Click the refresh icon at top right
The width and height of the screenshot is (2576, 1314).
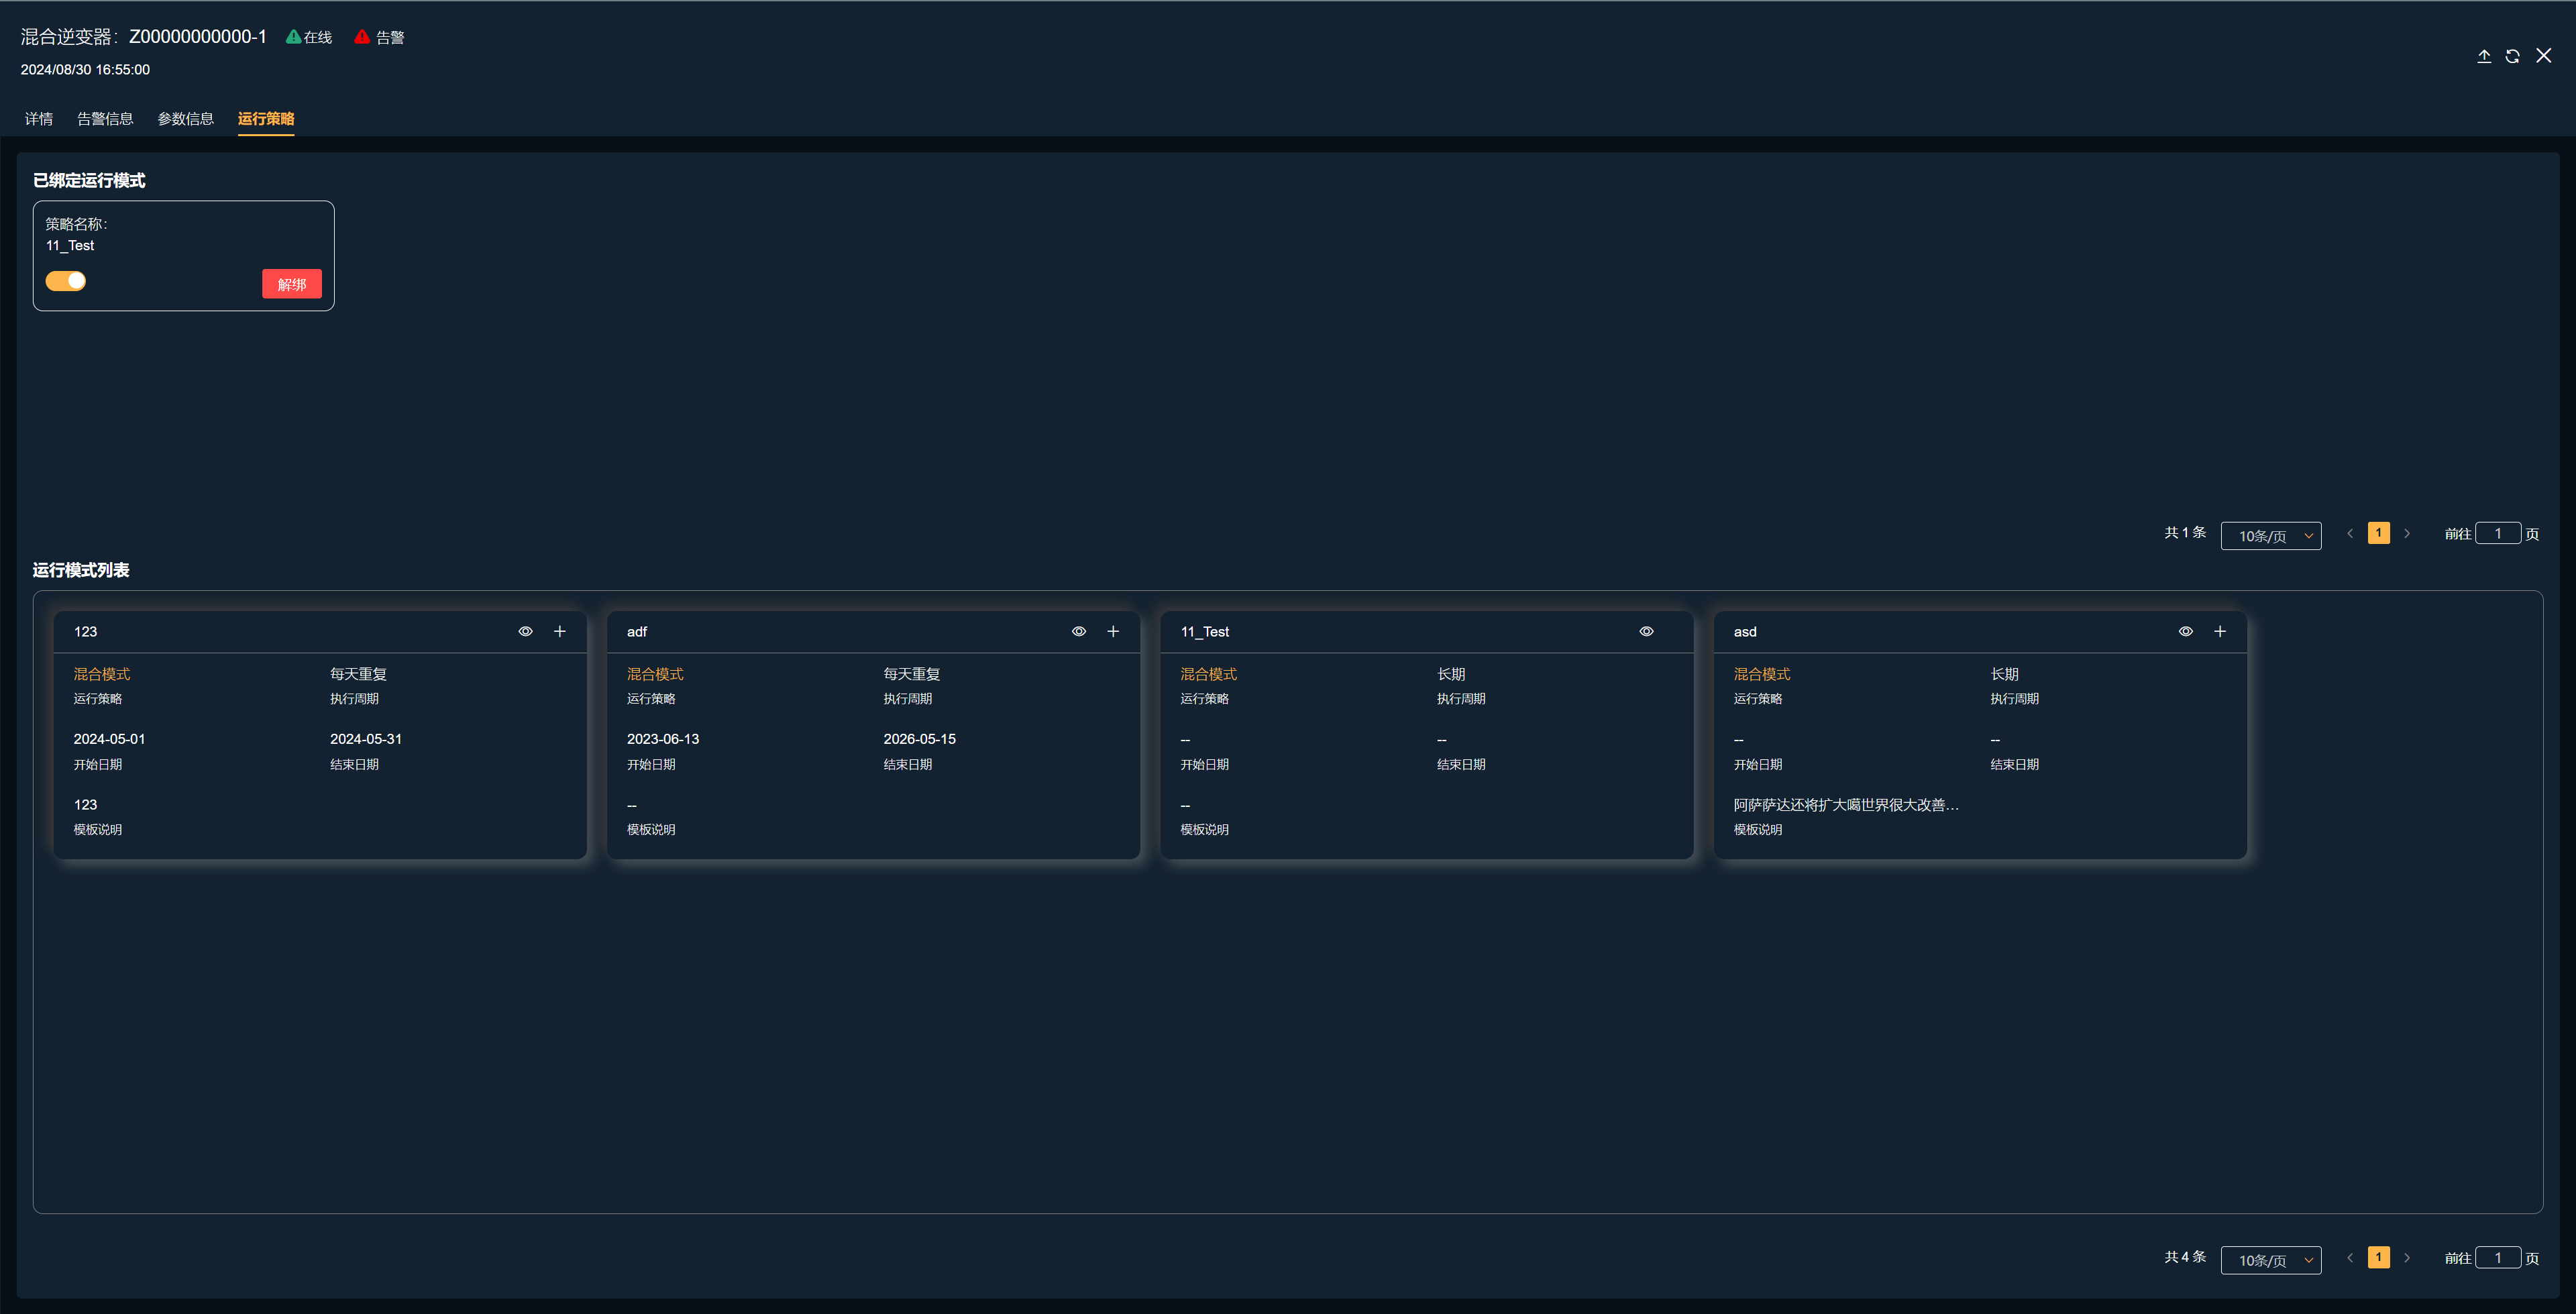tap(2512, 56)
